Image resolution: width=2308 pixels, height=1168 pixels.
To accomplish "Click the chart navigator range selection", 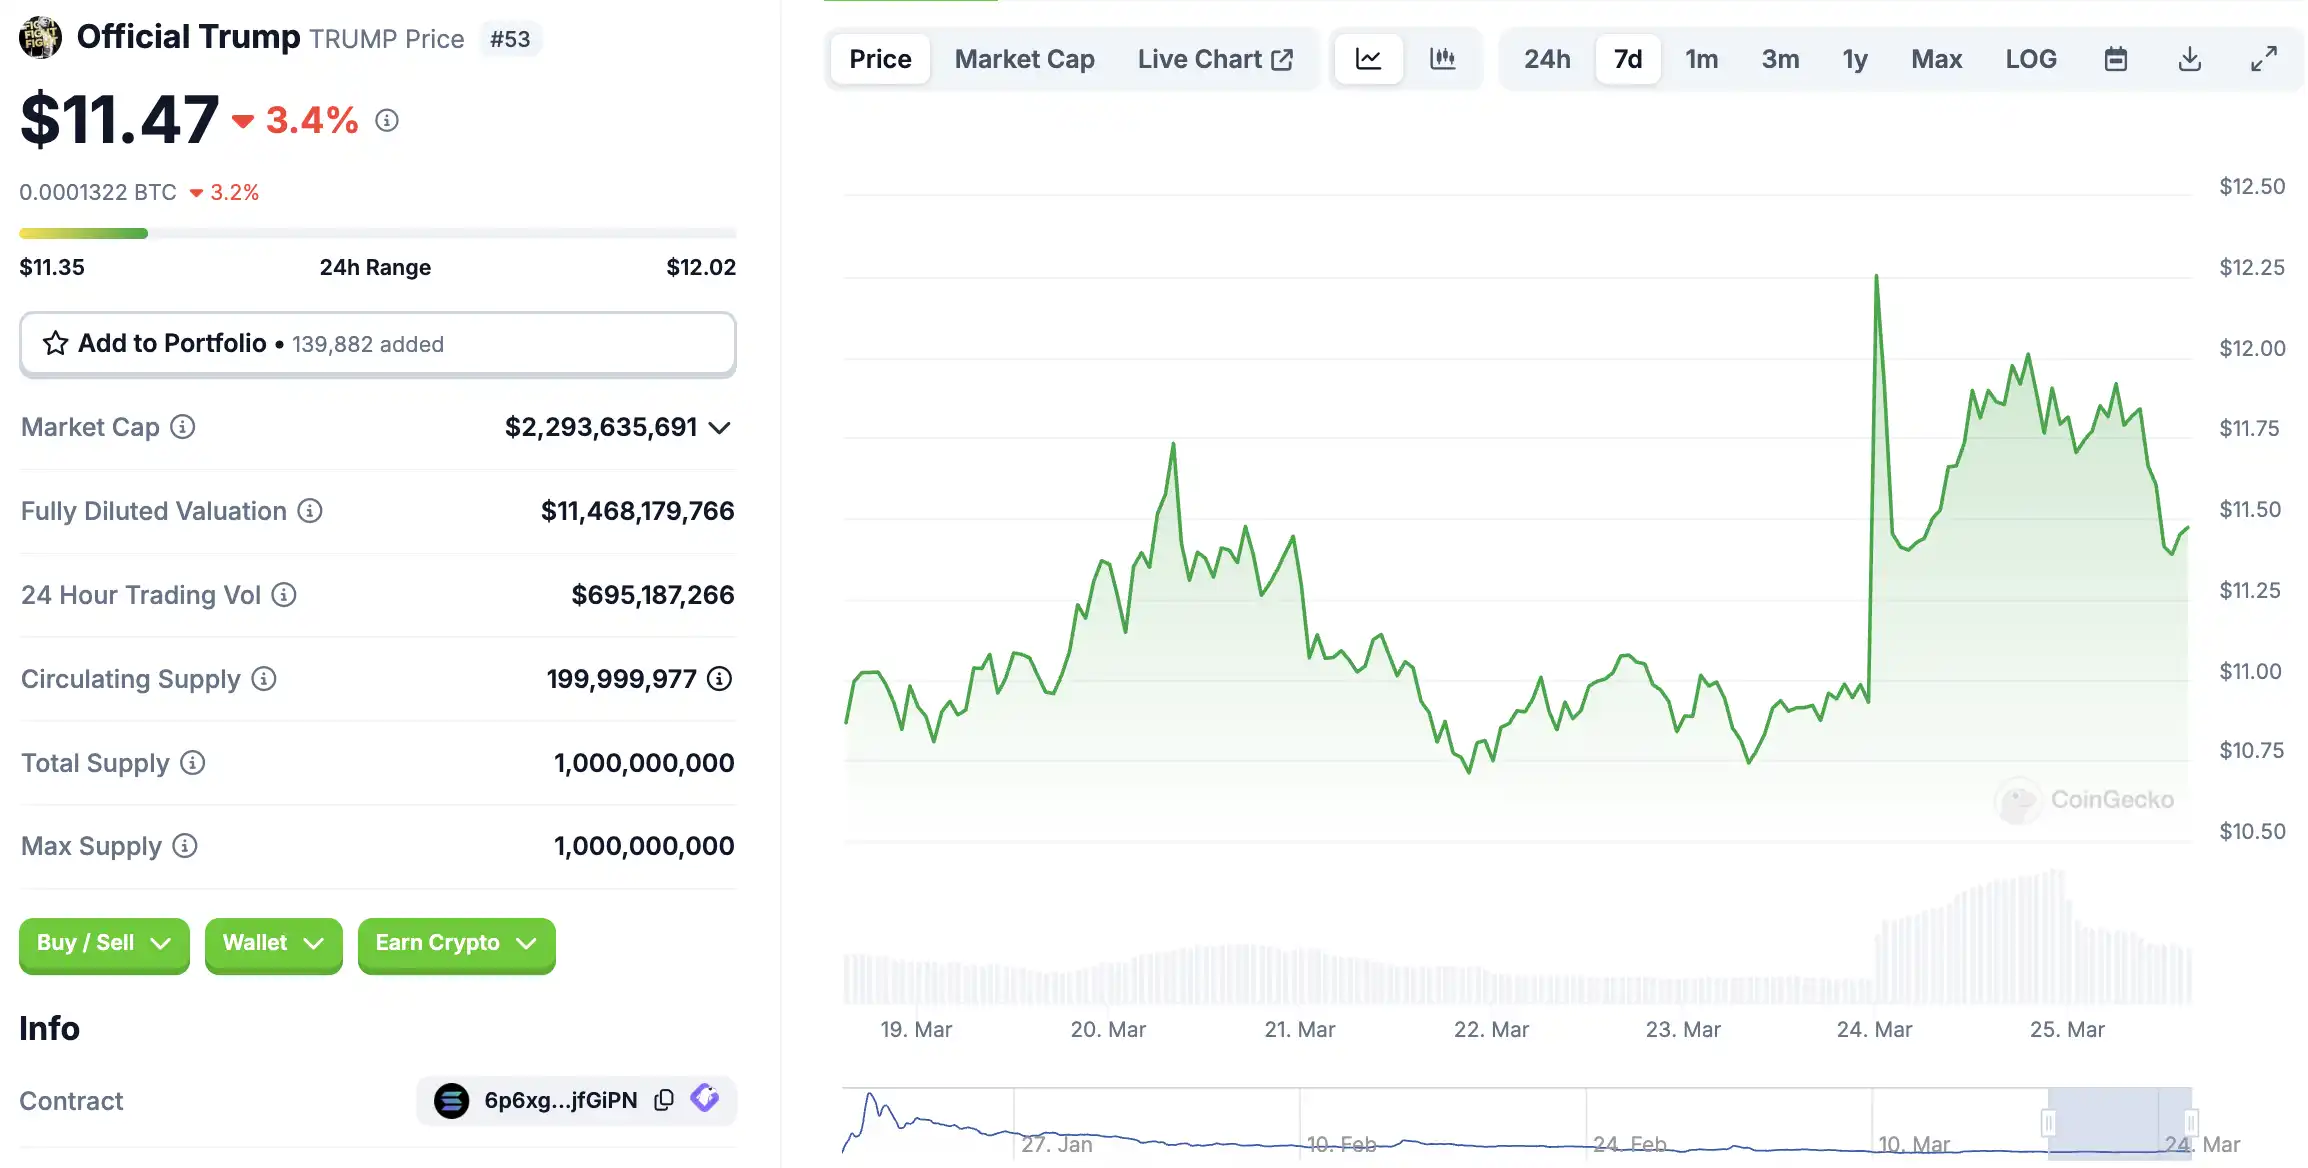I will point(2118,1122).
